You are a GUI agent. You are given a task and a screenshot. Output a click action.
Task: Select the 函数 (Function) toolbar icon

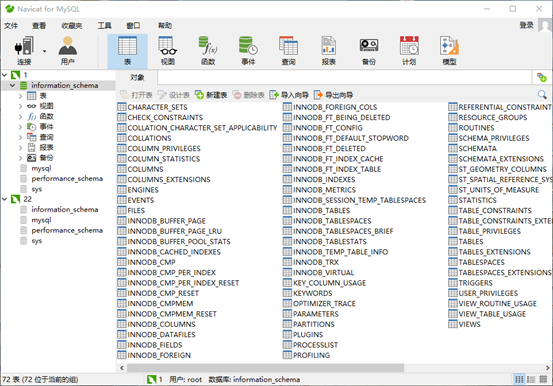point(208,51)
